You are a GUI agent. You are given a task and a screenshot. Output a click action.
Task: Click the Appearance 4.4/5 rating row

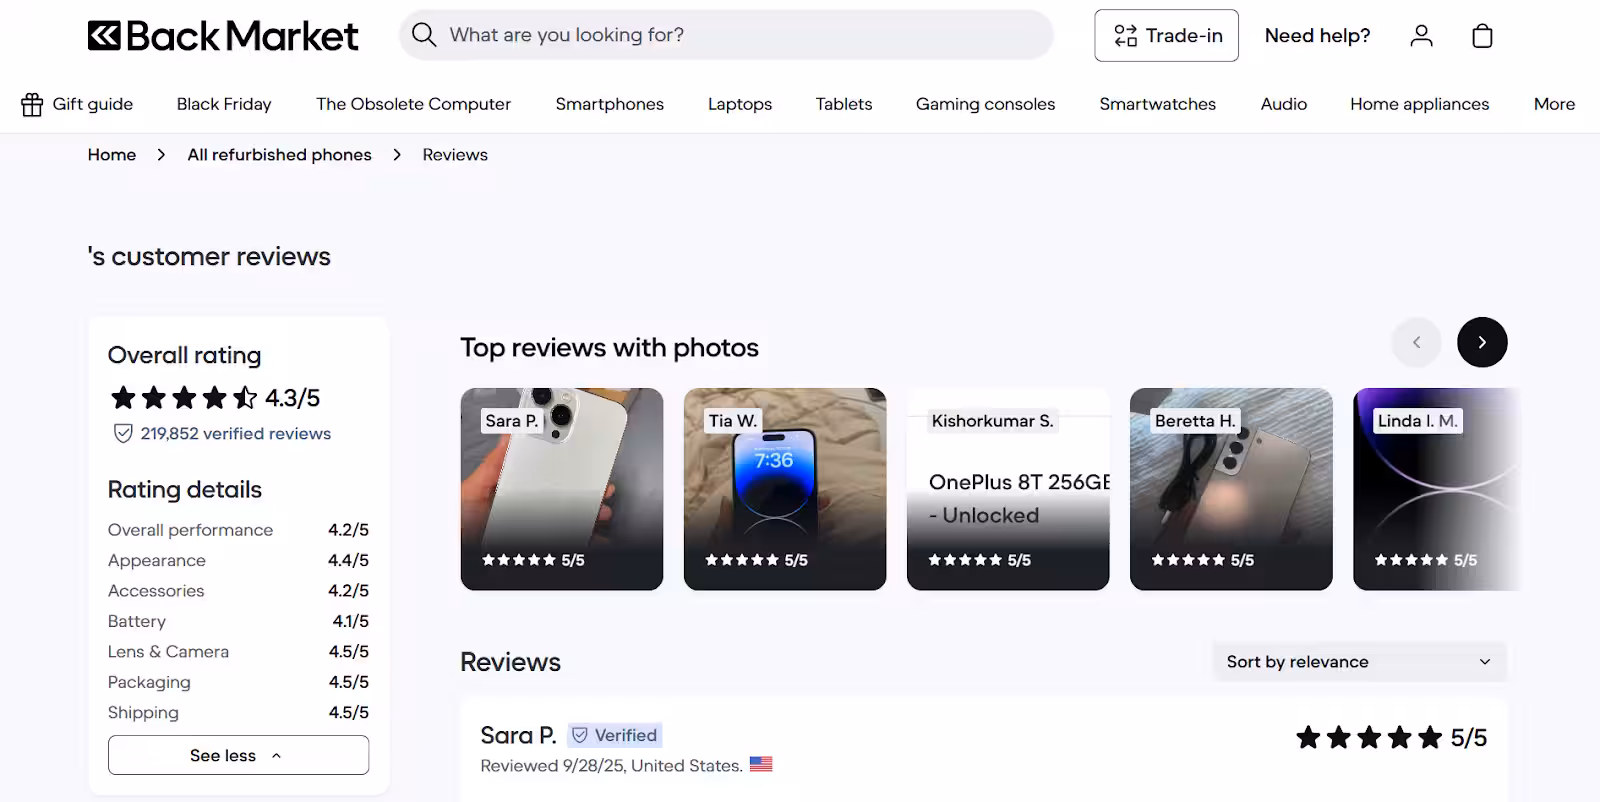point(238,560)
